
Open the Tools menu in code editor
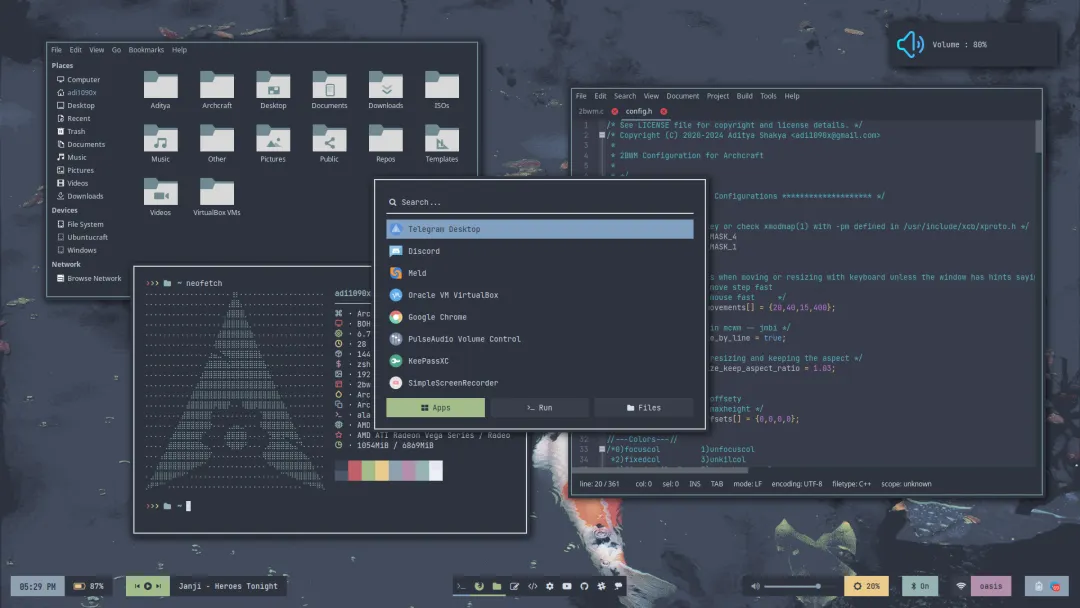768,96
